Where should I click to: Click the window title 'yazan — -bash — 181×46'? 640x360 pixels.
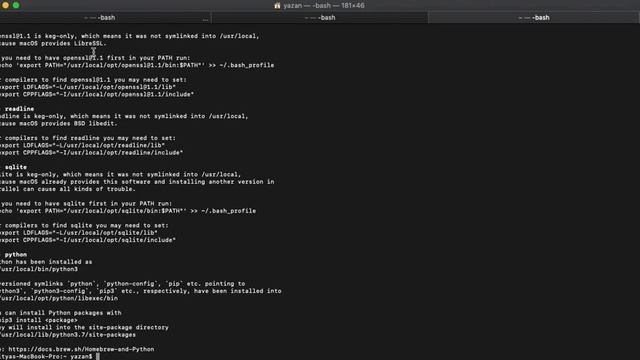coord(324,5)
